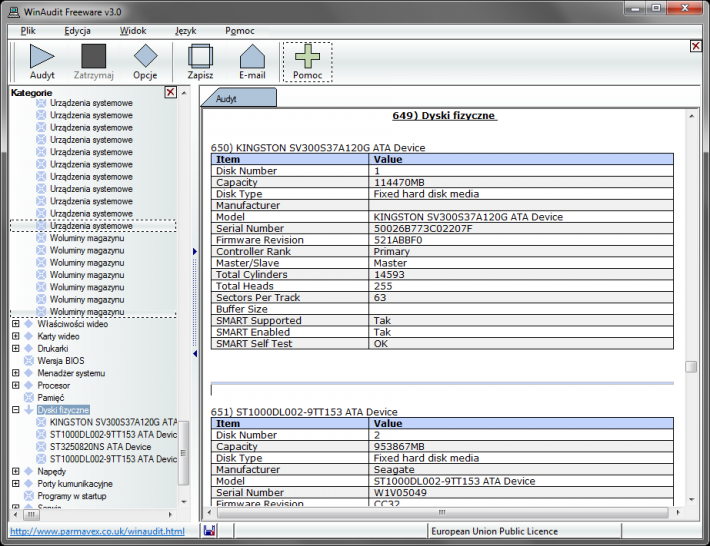
Task: Click the serial number 50026B773C02207F cell
Action: [521, 228]
